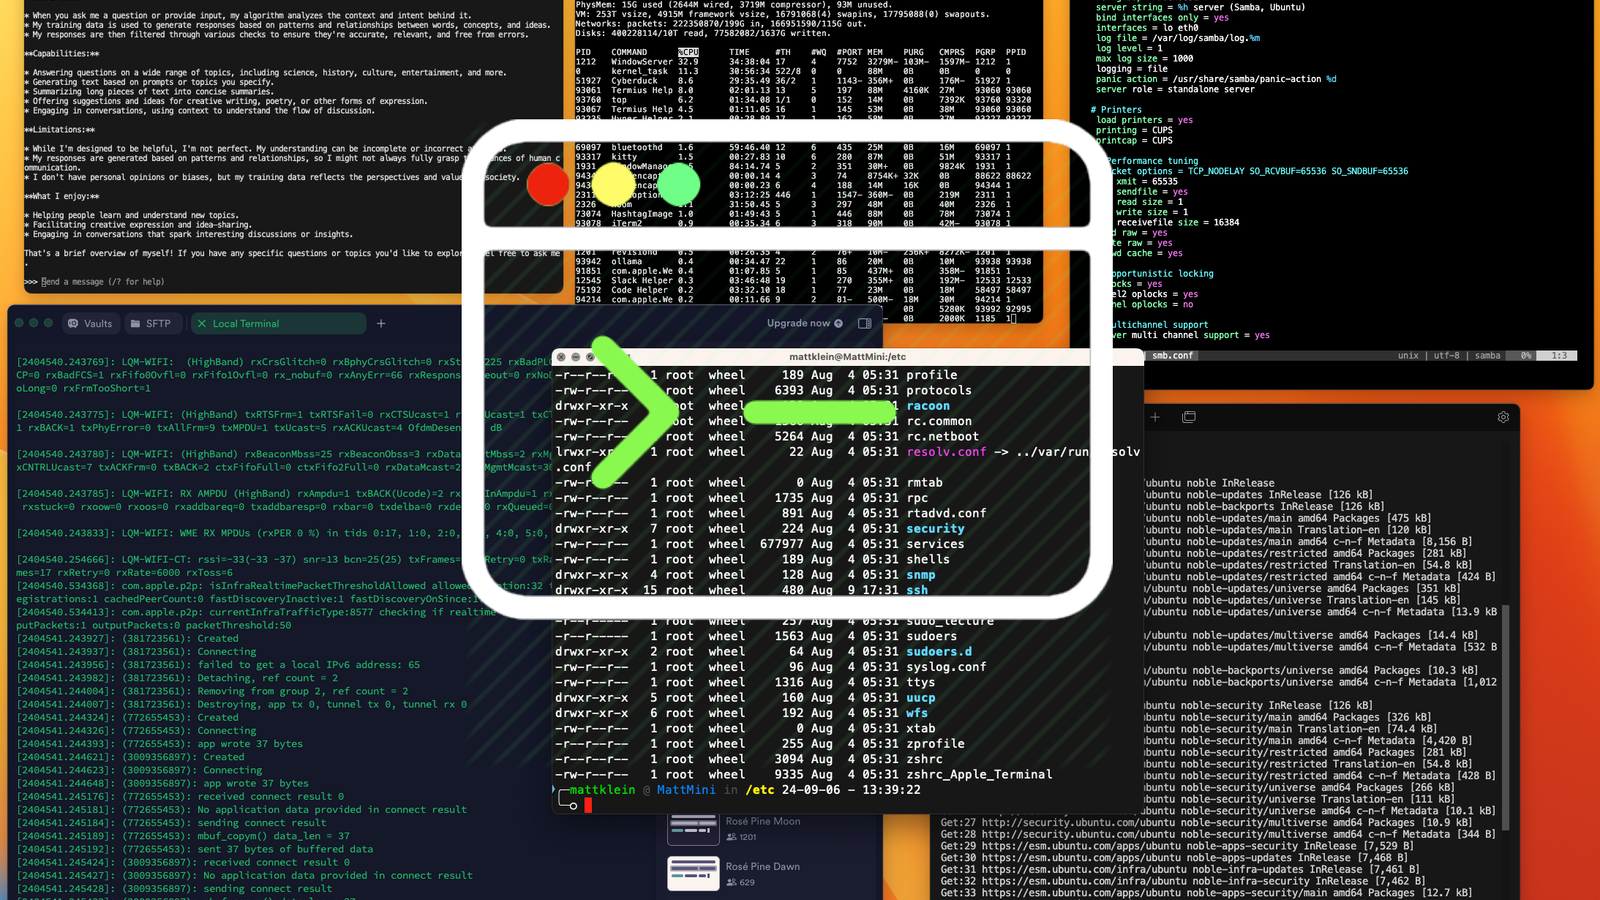Image resolution: width=1600 pixels, height=900 pixels.
Task: Click the 'resolv.conf' symlink entry
Action: pos(946,452)
